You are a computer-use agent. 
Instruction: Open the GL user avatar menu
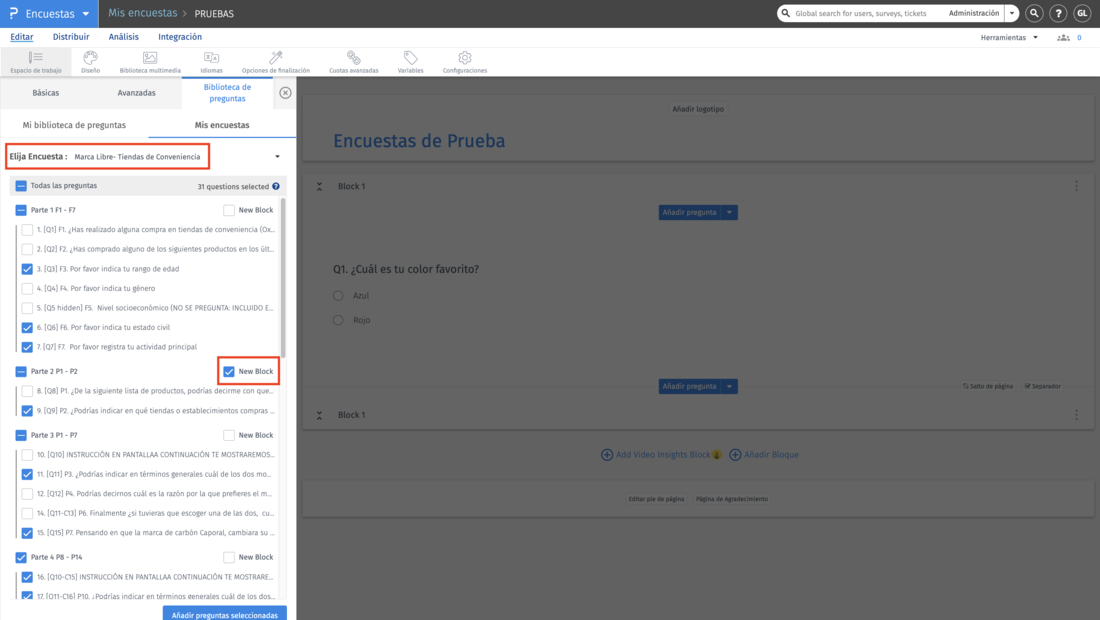pyautogui.click(x=1082, y=13)
